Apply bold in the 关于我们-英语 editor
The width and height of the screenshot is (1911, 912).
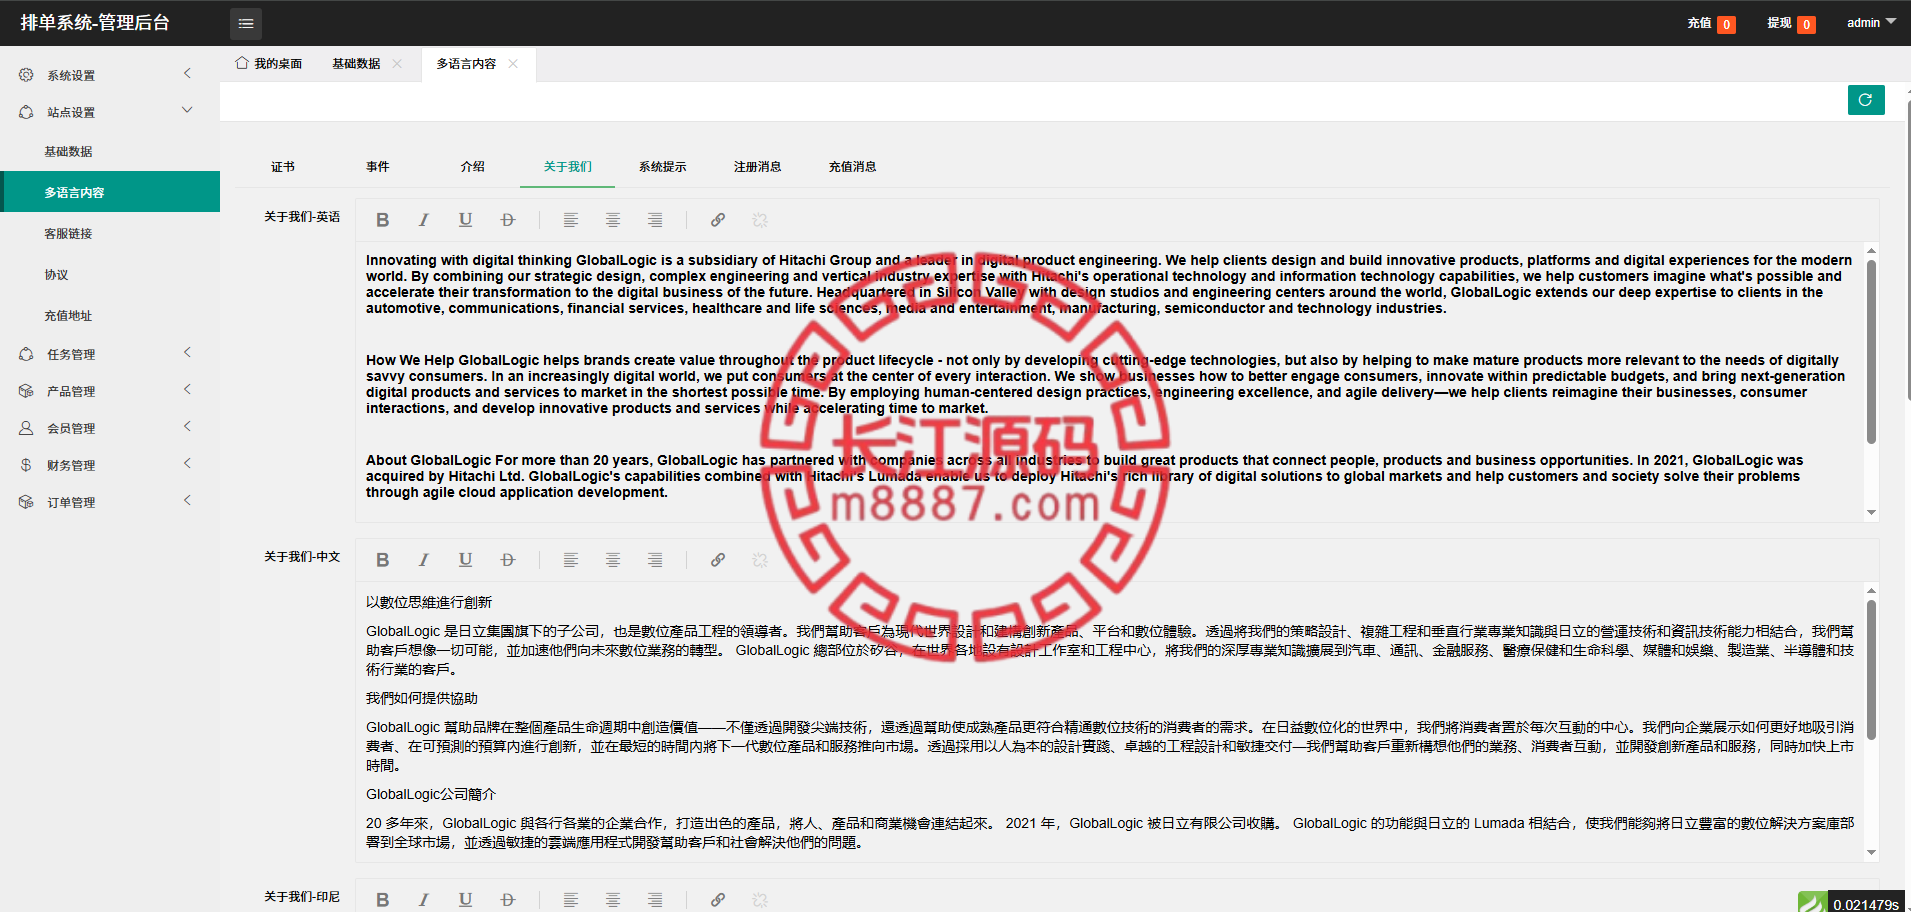tap(382, 220)
